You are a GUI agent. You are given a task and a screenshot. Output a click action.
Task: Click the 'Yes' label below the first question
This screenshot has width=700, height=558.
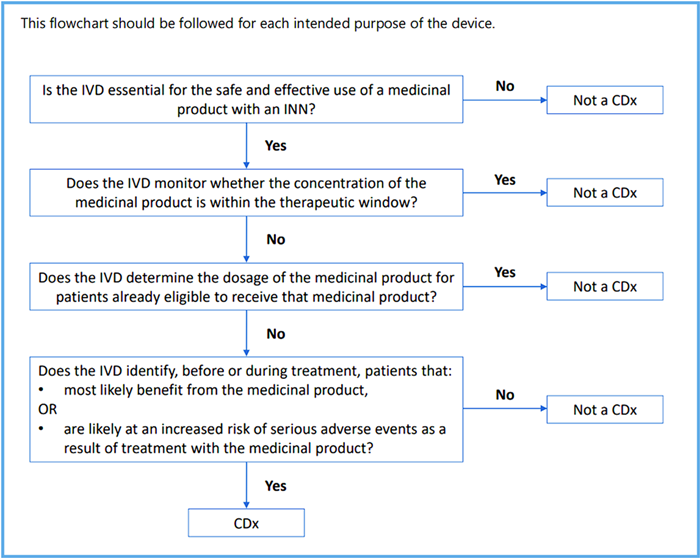pos(275,146)
